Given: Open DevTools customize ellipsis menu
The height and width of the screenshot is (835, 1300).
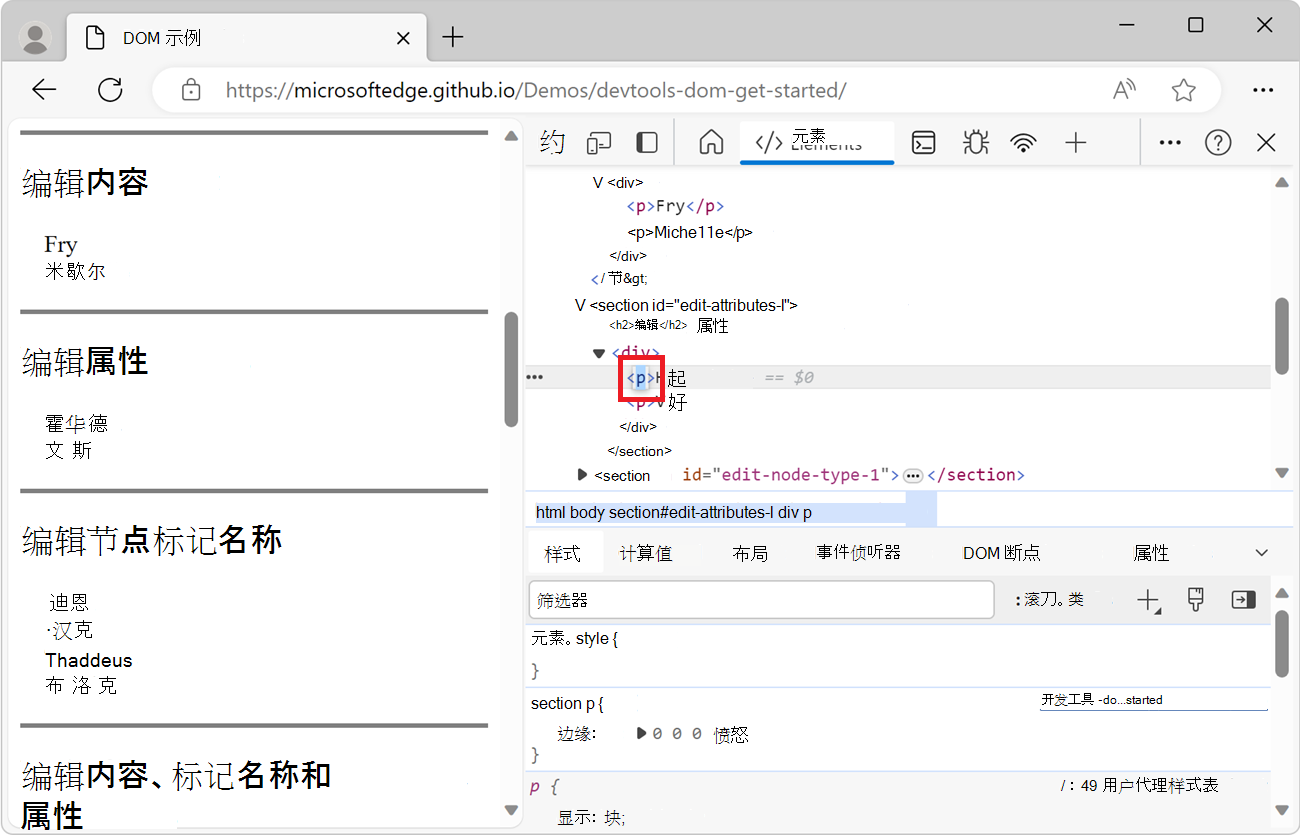Looking at the screenshot, I should pyautogui.click(x=1170, y=143).
